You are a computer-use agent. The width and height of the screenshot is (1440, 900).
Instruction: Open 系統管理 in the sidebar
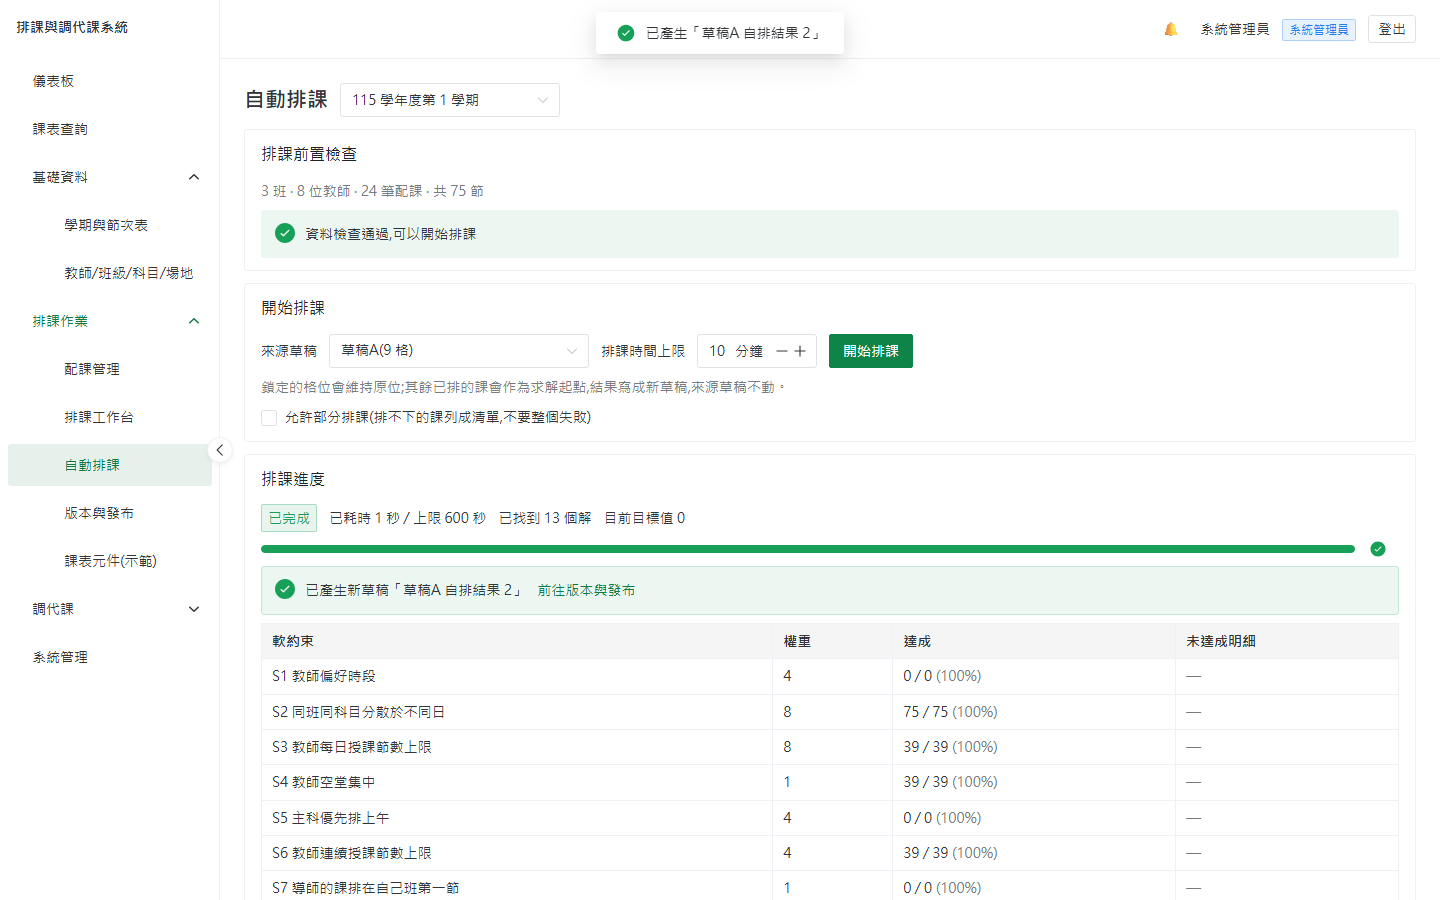coord(110,657)
